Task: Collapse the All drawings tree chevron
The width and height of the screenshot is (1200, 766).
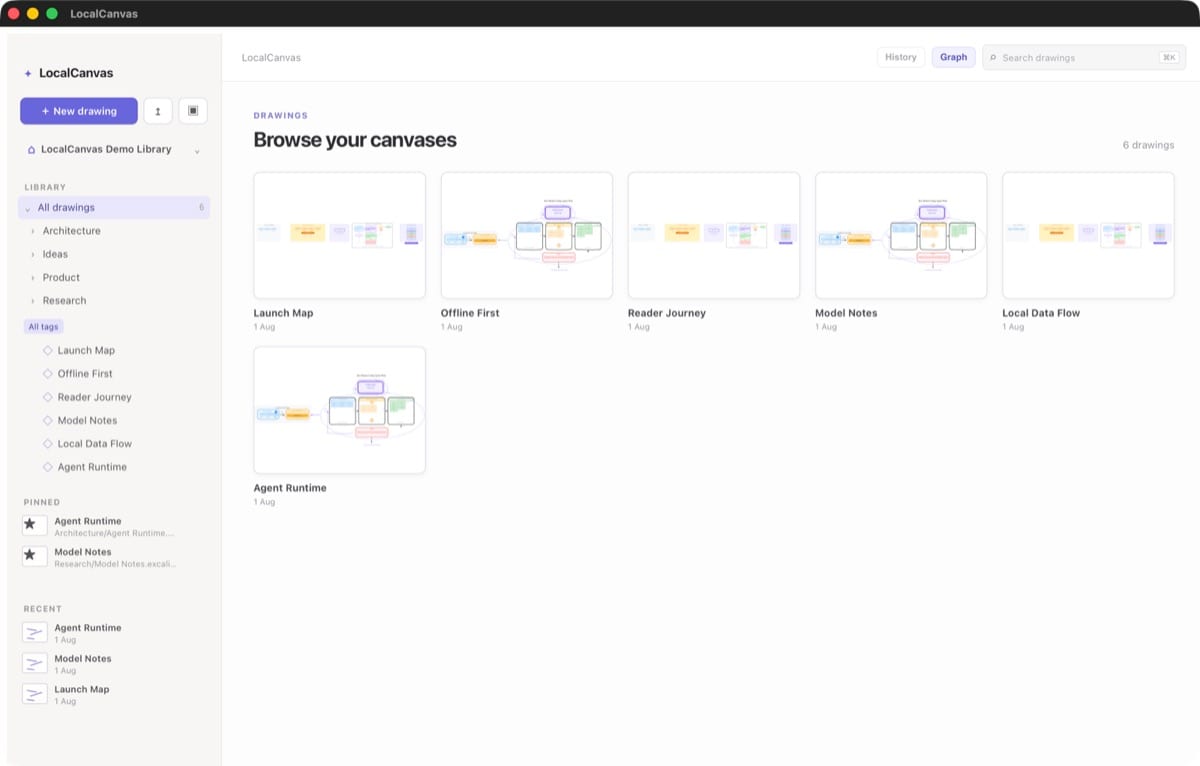Action: [x=27, y=208]
